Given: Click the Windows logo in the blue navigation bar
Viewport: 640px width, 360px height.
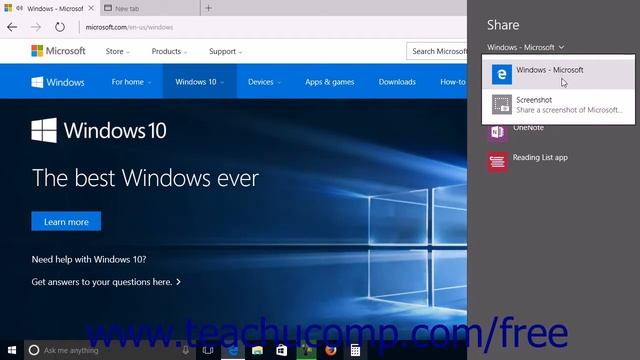Looking at the screenshot, I should 58,82.
